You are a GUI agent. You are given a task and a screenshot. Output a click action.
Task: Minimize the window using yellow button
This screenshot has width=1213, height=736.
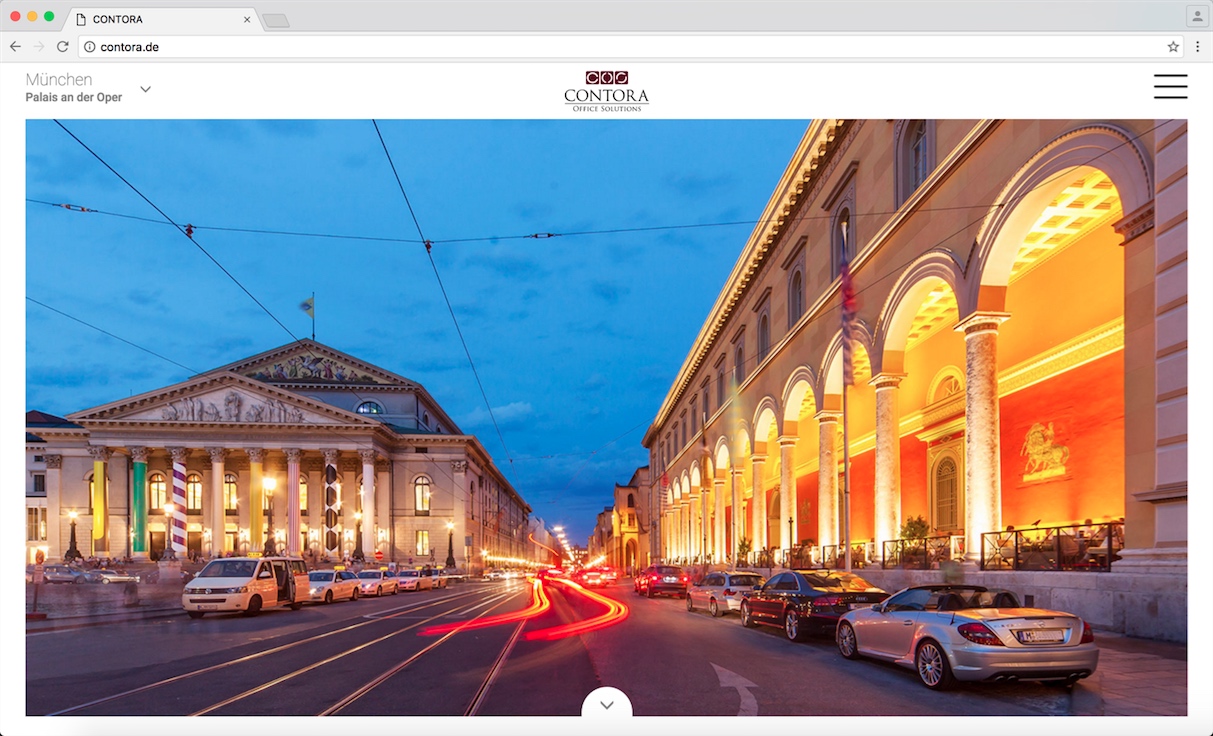pos(32,17)
